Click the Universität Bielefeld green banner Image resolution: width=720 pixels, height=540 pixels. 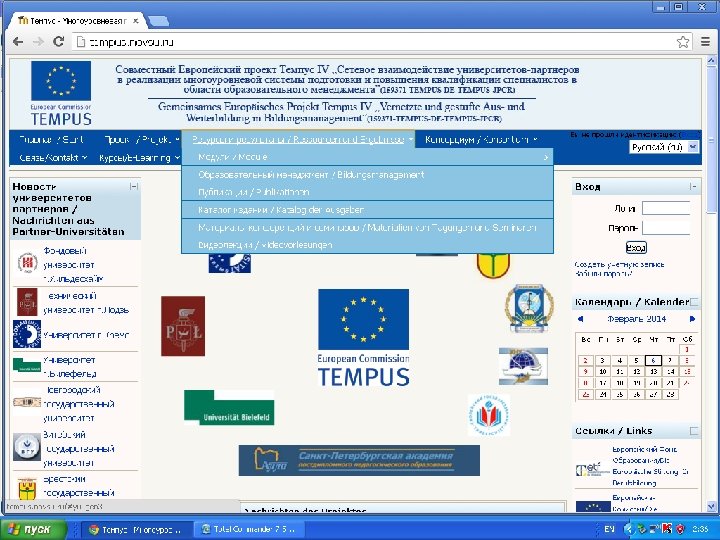point(229,407)
